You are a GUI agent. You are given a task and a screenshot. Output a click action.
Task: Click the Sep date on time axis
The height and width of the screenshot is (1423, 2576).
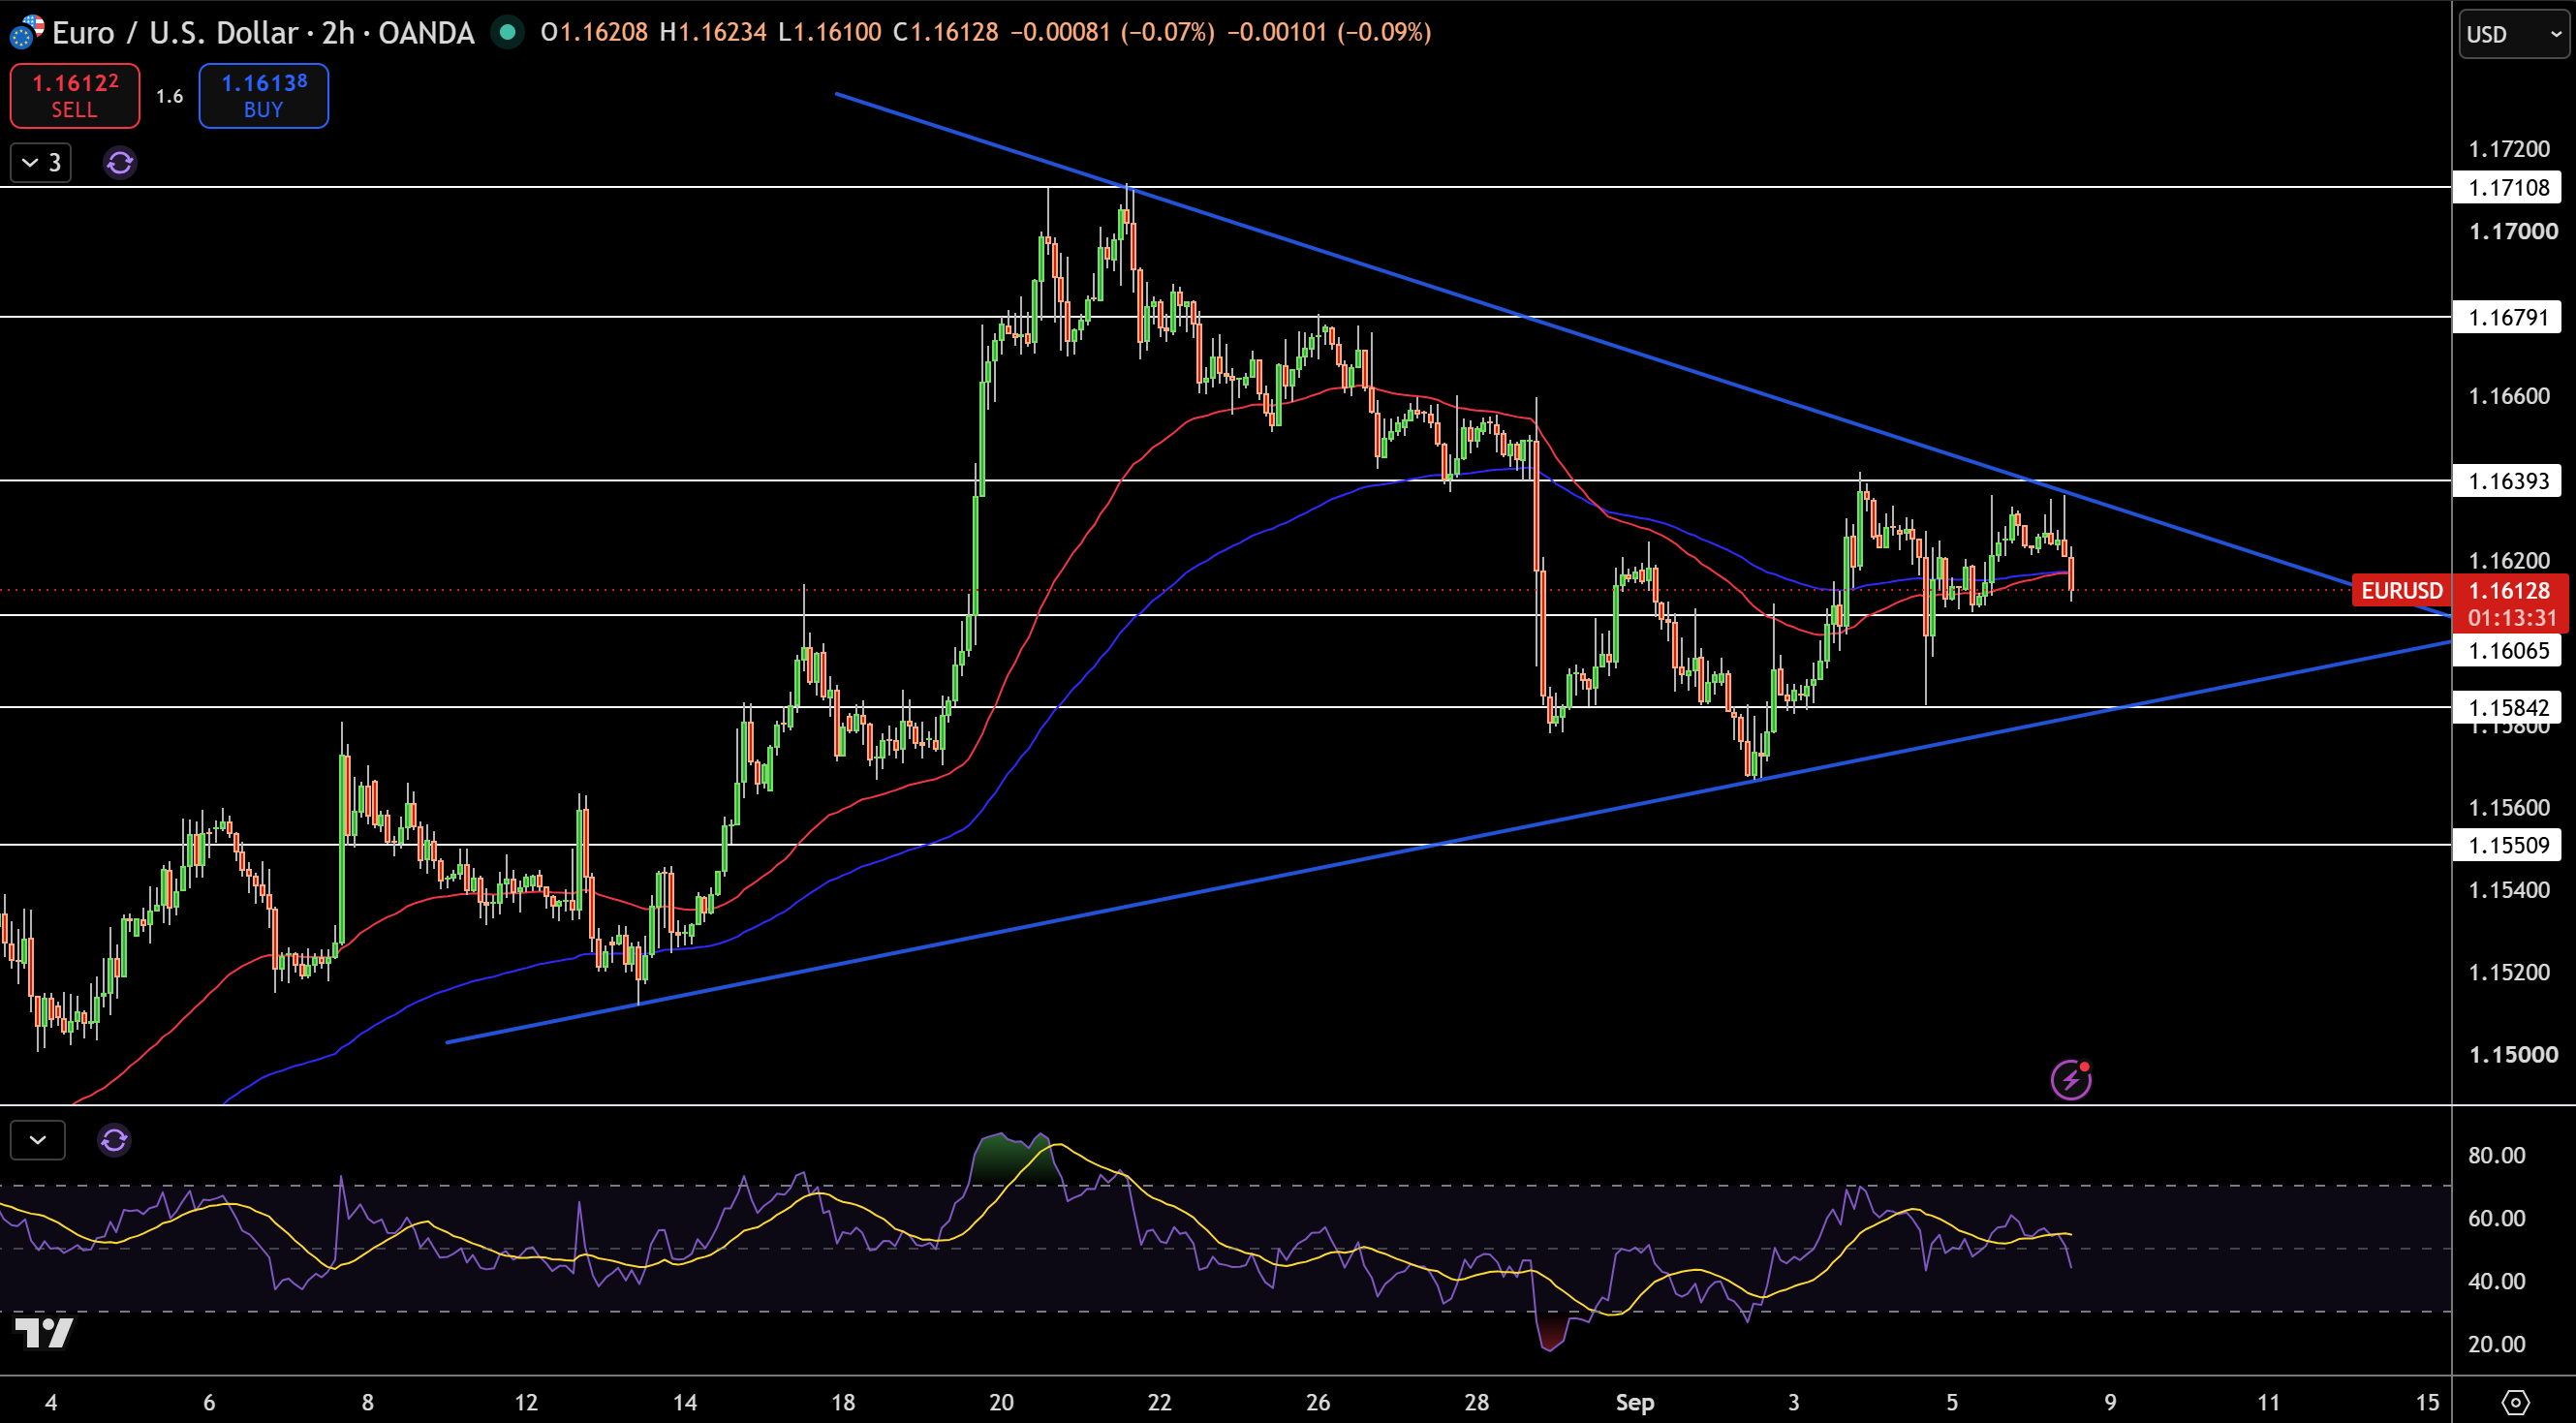(1635, 1402)
